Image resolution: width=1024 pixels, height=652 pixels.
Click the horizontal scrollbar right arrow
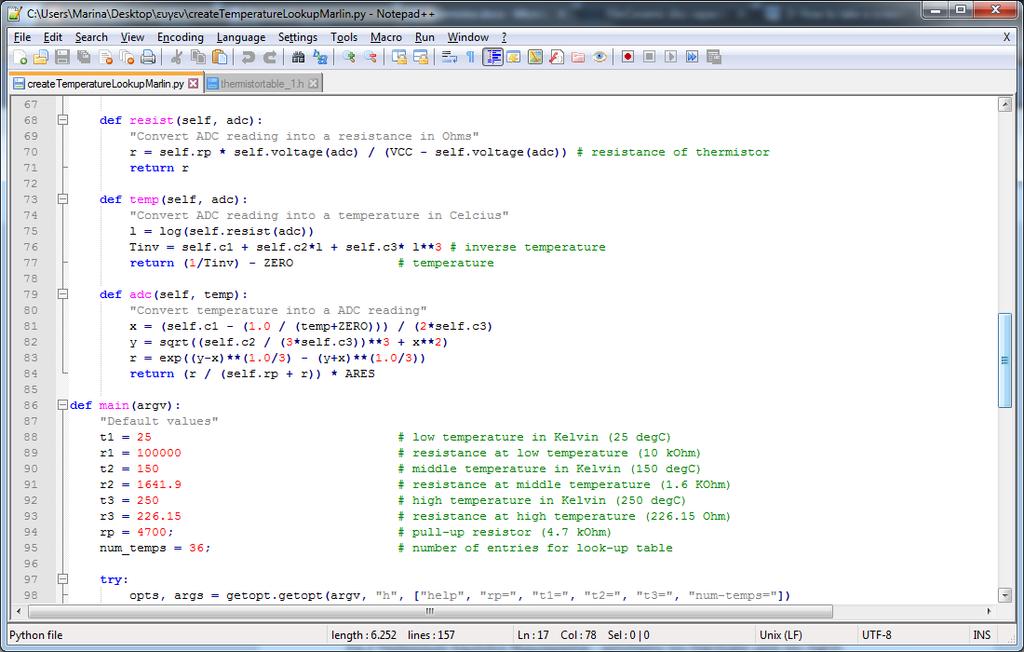989,611
